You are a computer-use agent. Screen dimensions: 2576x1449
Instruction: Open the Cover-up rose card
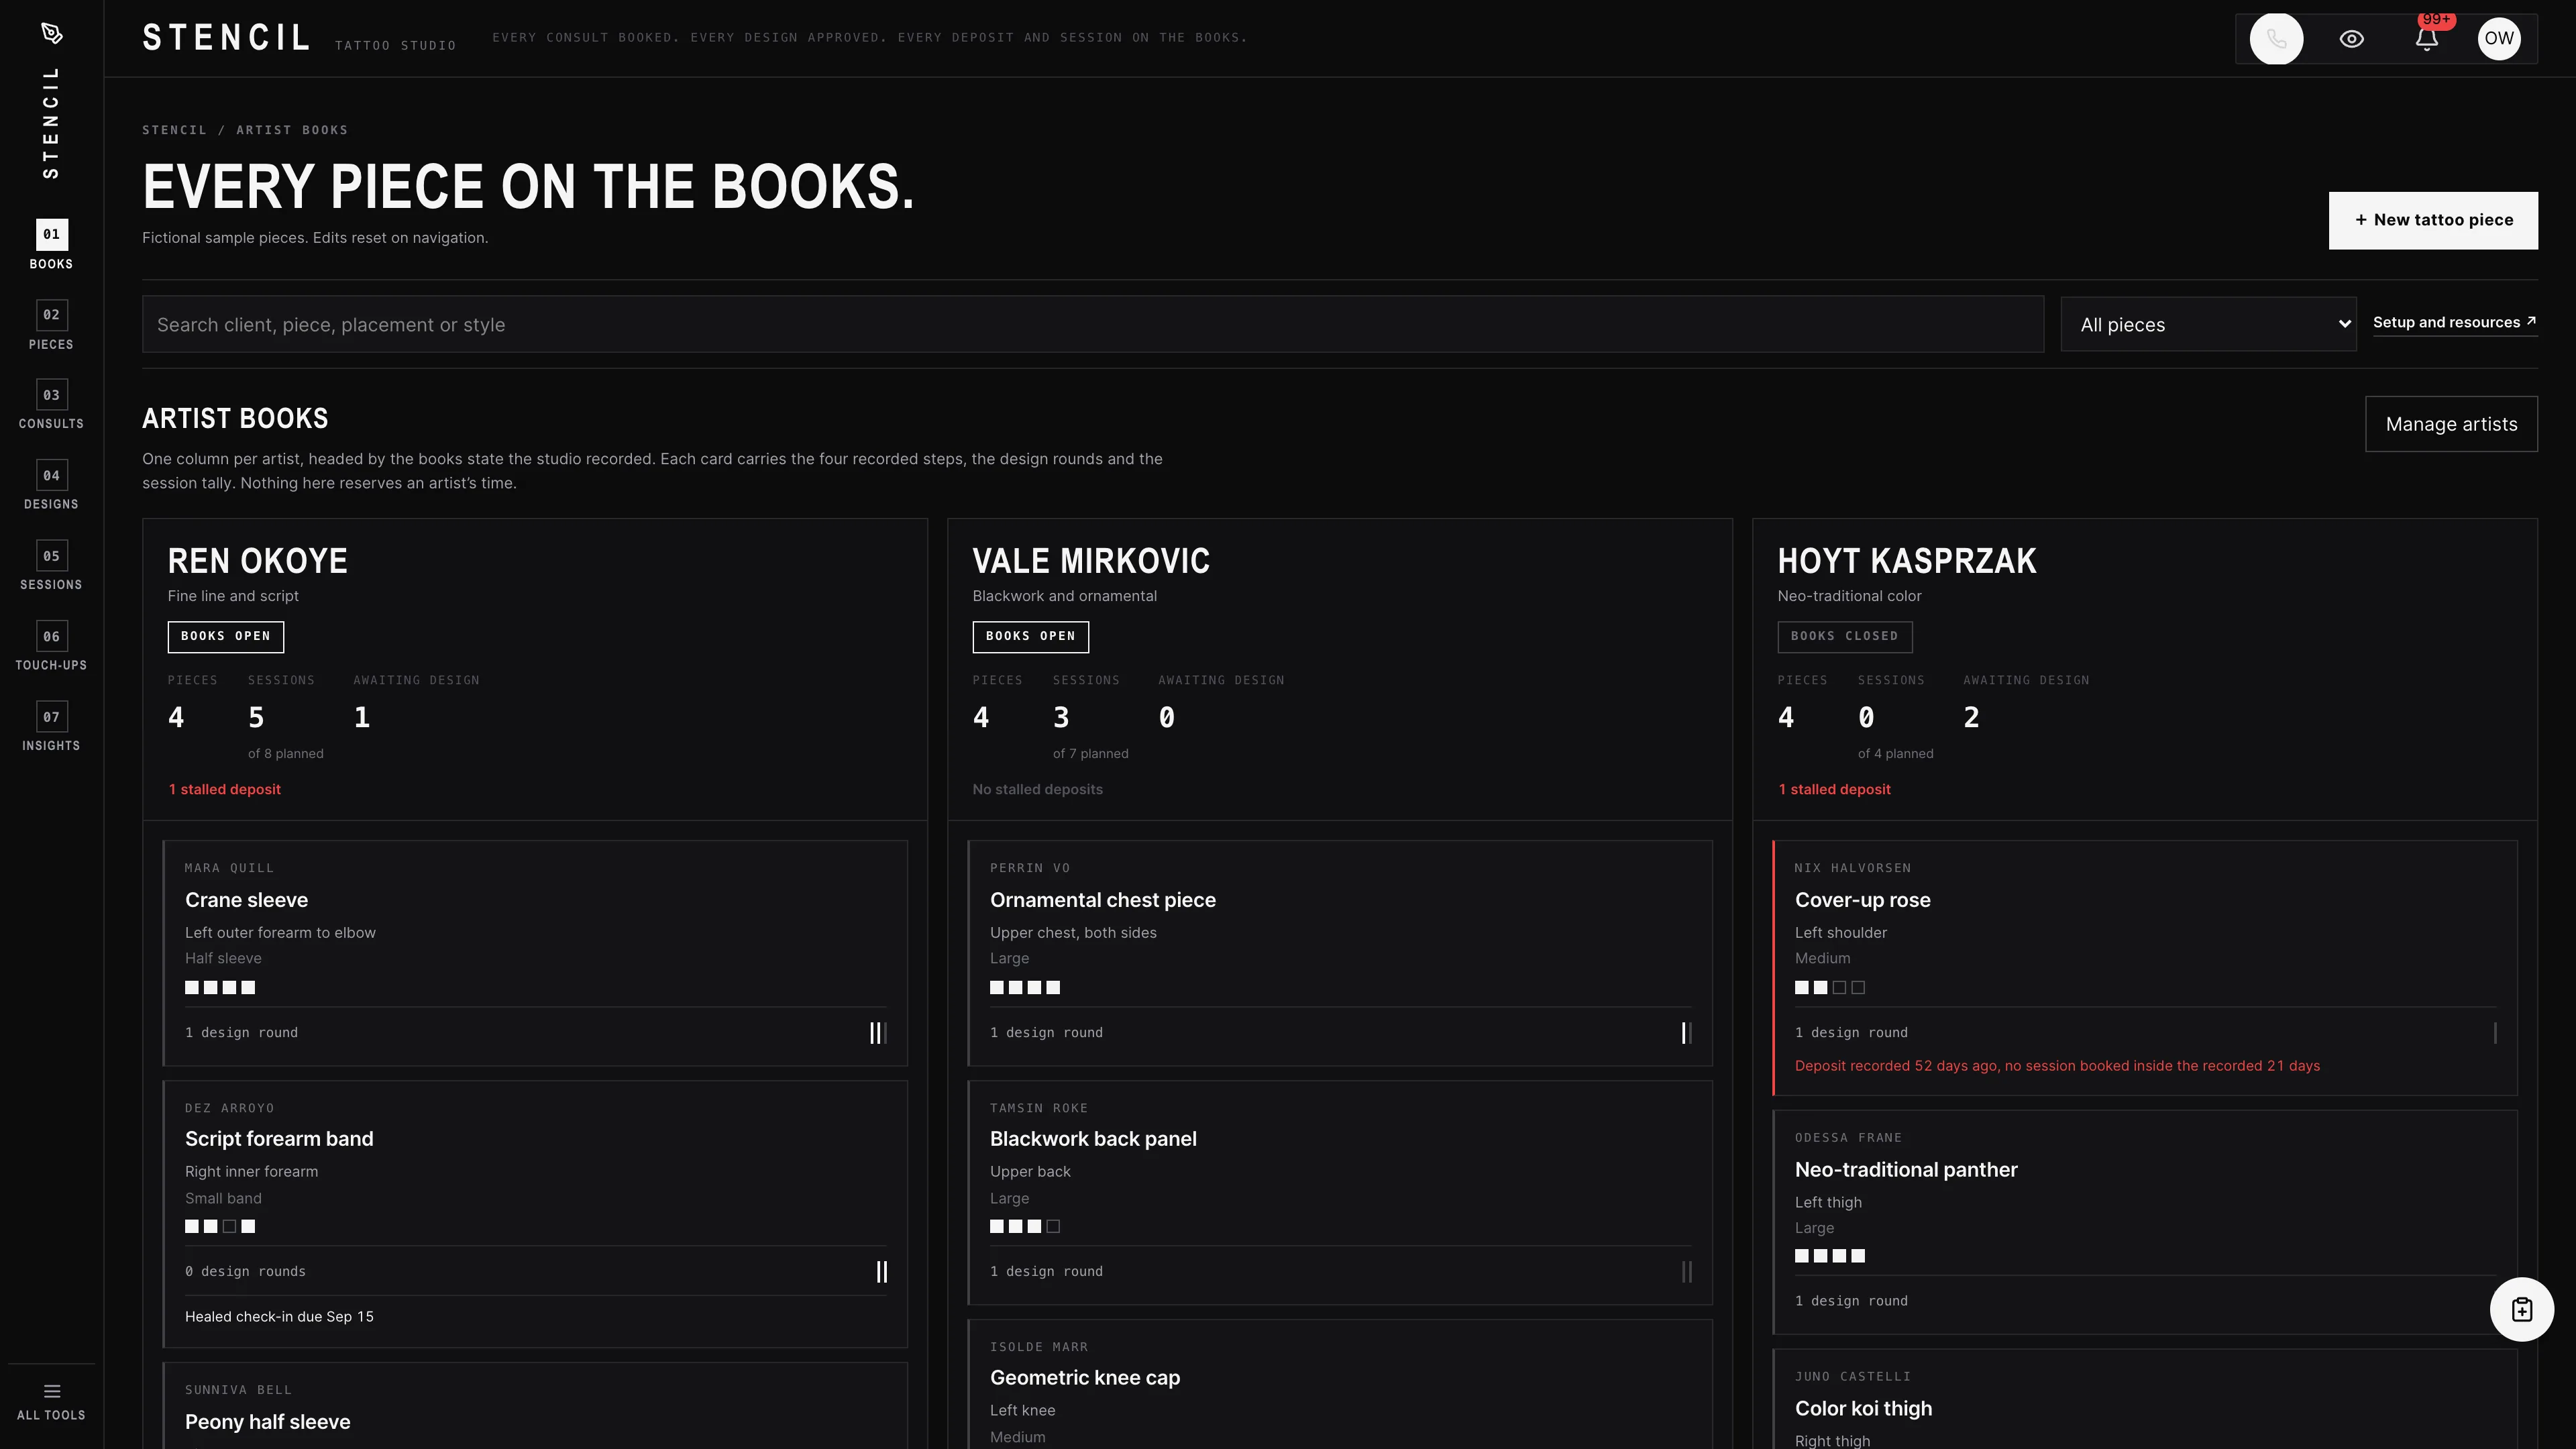click(x=2144, y=968)
